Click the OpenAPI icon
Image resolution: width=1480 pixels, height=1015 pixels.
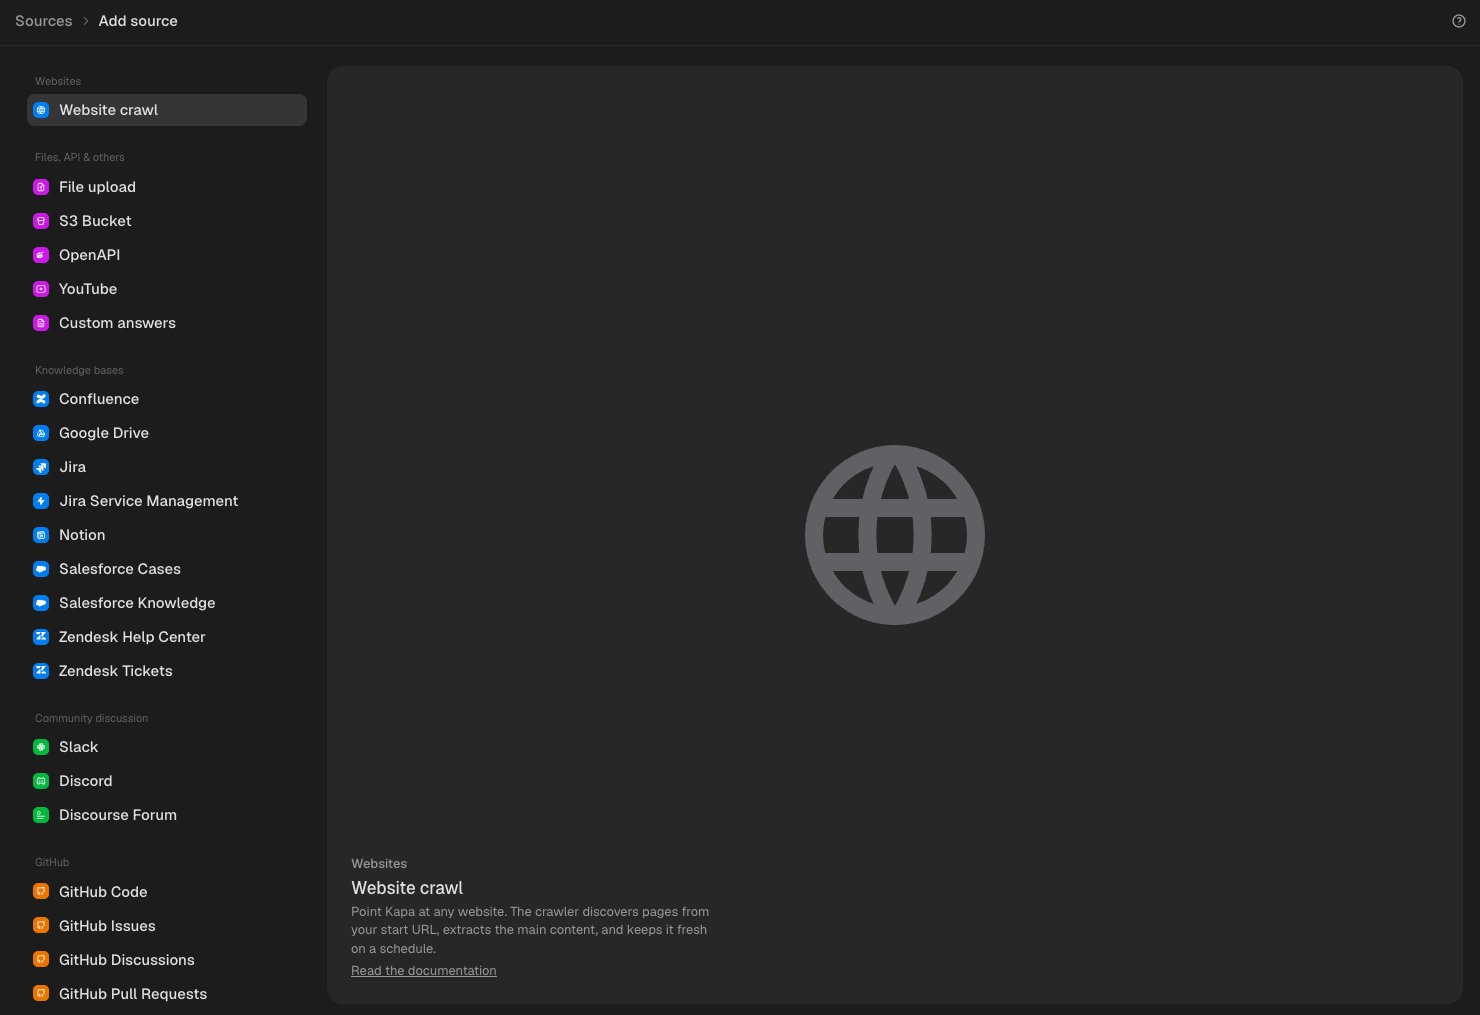point(41,255)
